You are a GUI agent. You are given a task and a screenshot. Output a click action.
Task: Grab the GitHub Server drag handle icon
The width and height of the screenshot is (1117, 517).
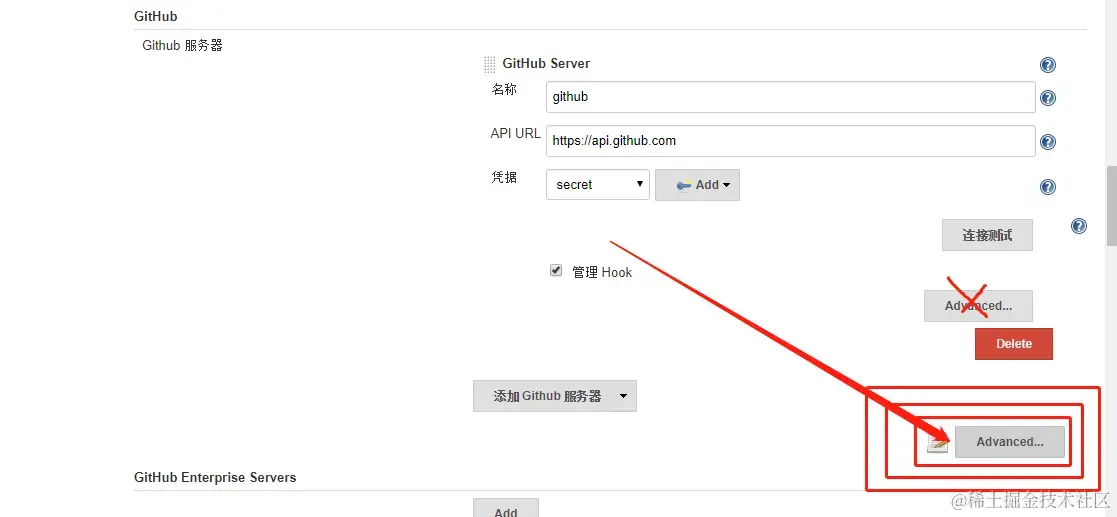(x=489, y=64)
